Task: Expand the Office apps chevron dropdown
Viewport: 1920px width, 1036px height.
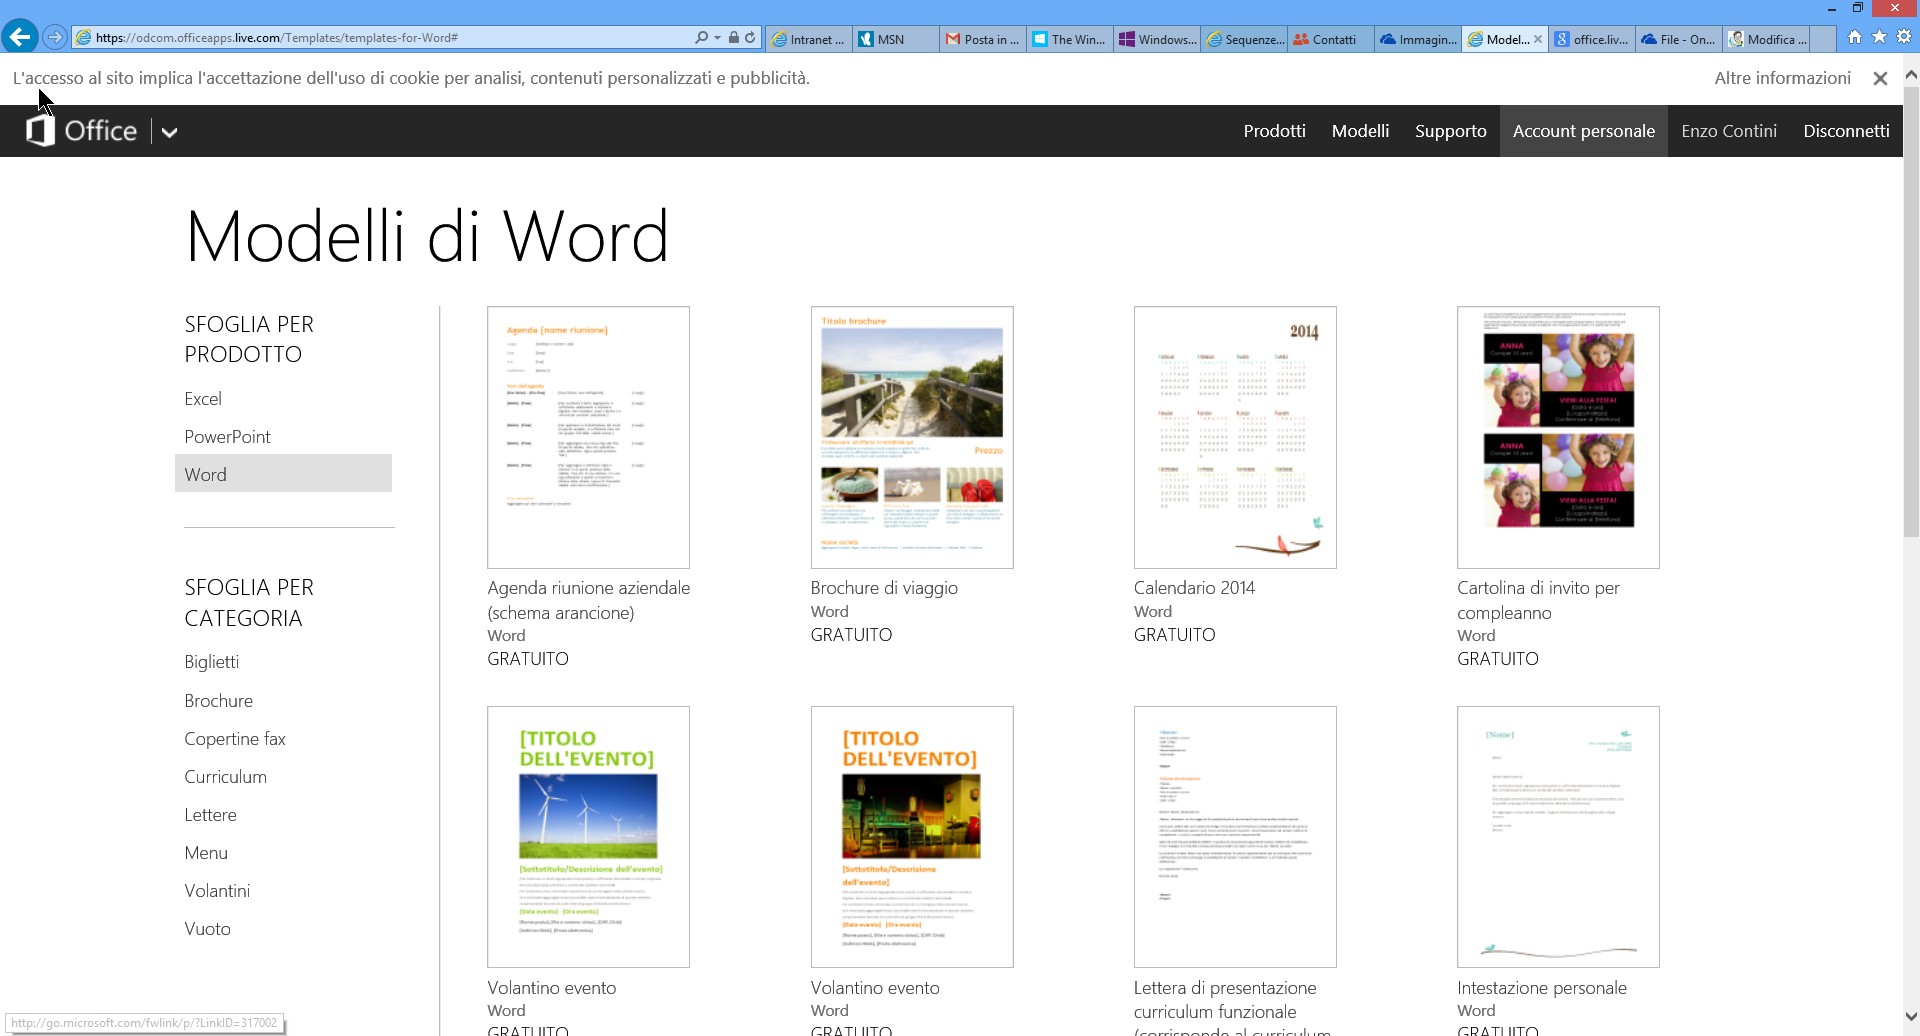Action: [170, 132]
